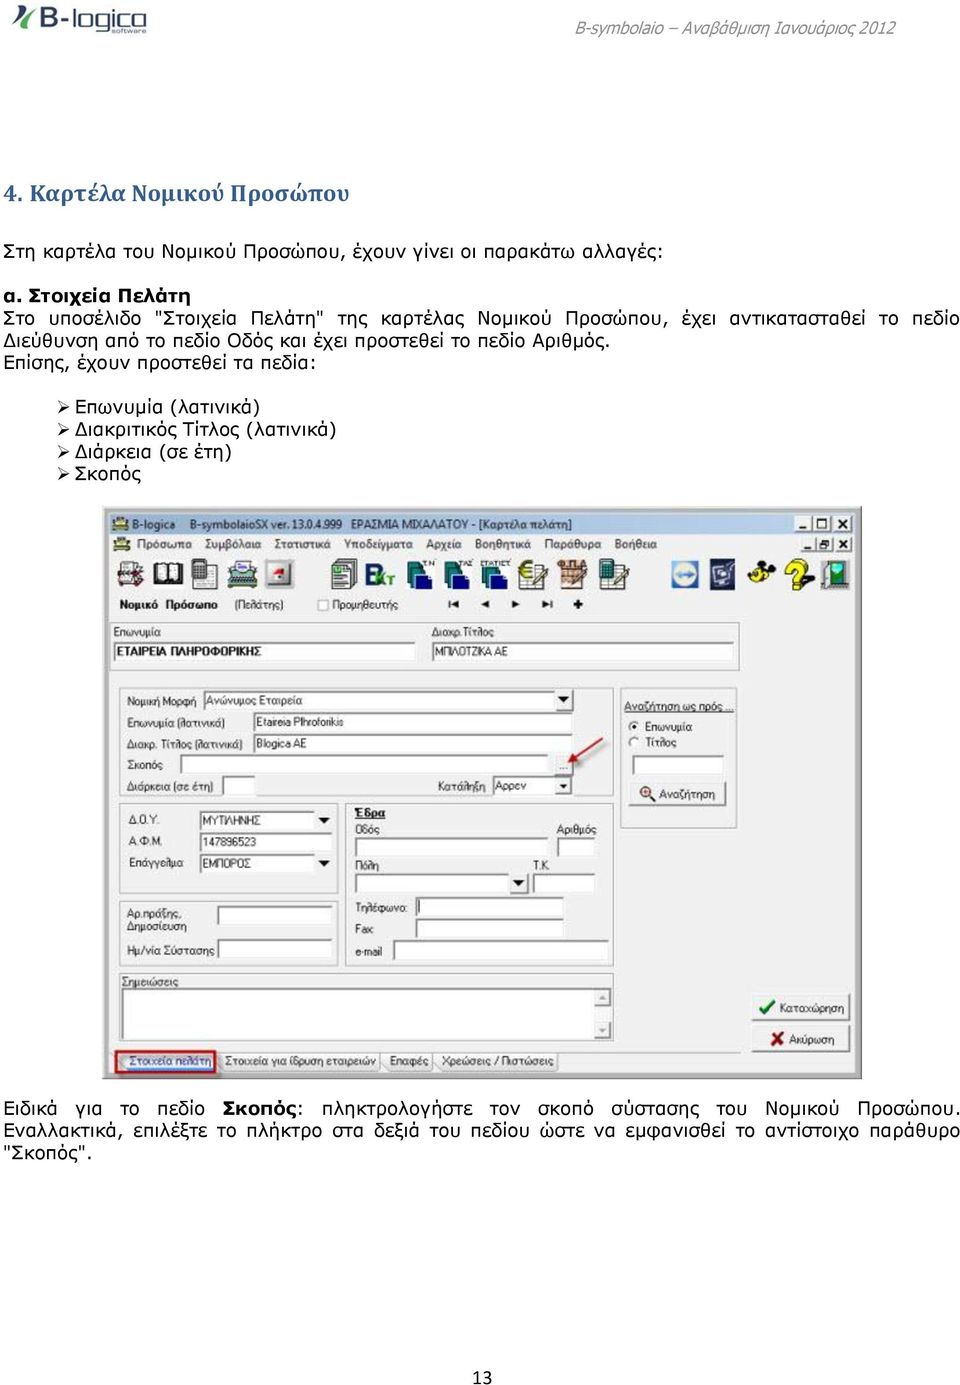The image size is (960, 1385).
Task: Open the Παράθυρα menu
Action: (573, 544)
